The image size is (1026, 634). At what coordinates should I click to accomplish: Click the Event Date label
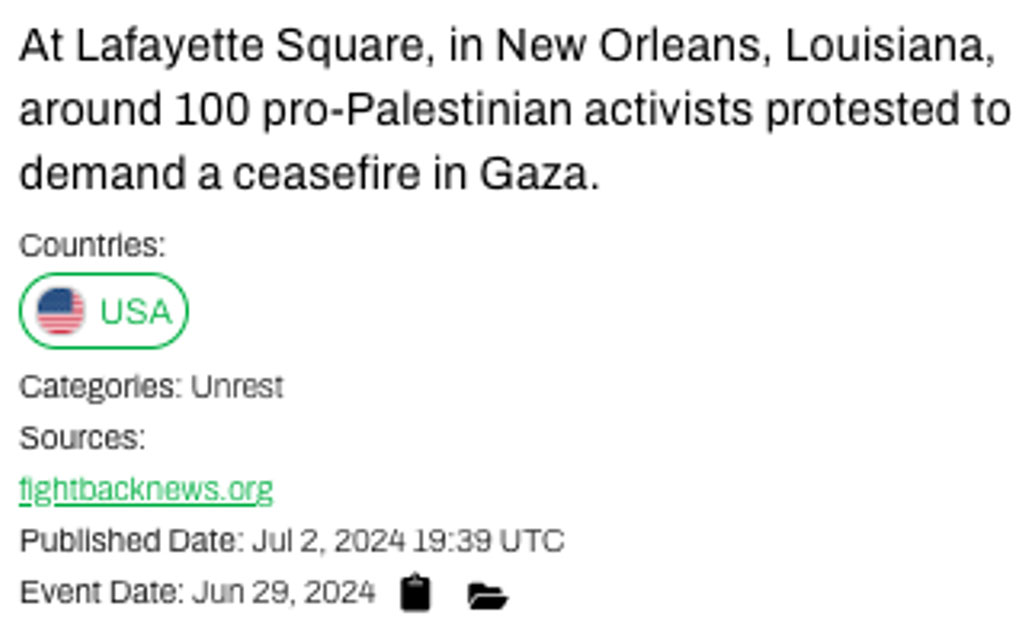pyautogui.click(x=102, y=593)
